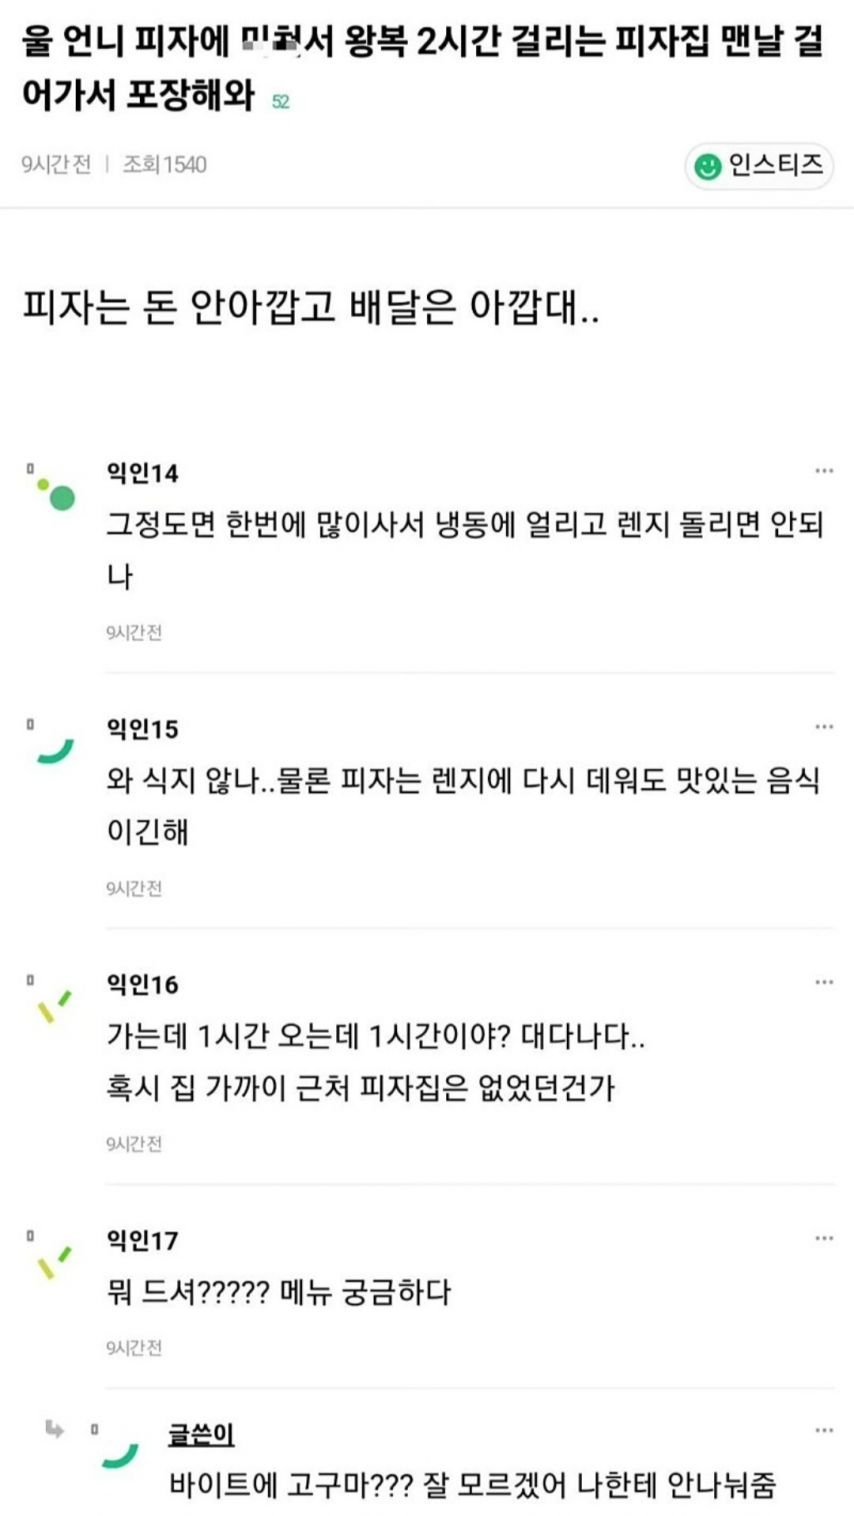The image size is (854, 1516).
Task: Click the reply arrow icon beside 글쓴이
Action: [55, 1430]
